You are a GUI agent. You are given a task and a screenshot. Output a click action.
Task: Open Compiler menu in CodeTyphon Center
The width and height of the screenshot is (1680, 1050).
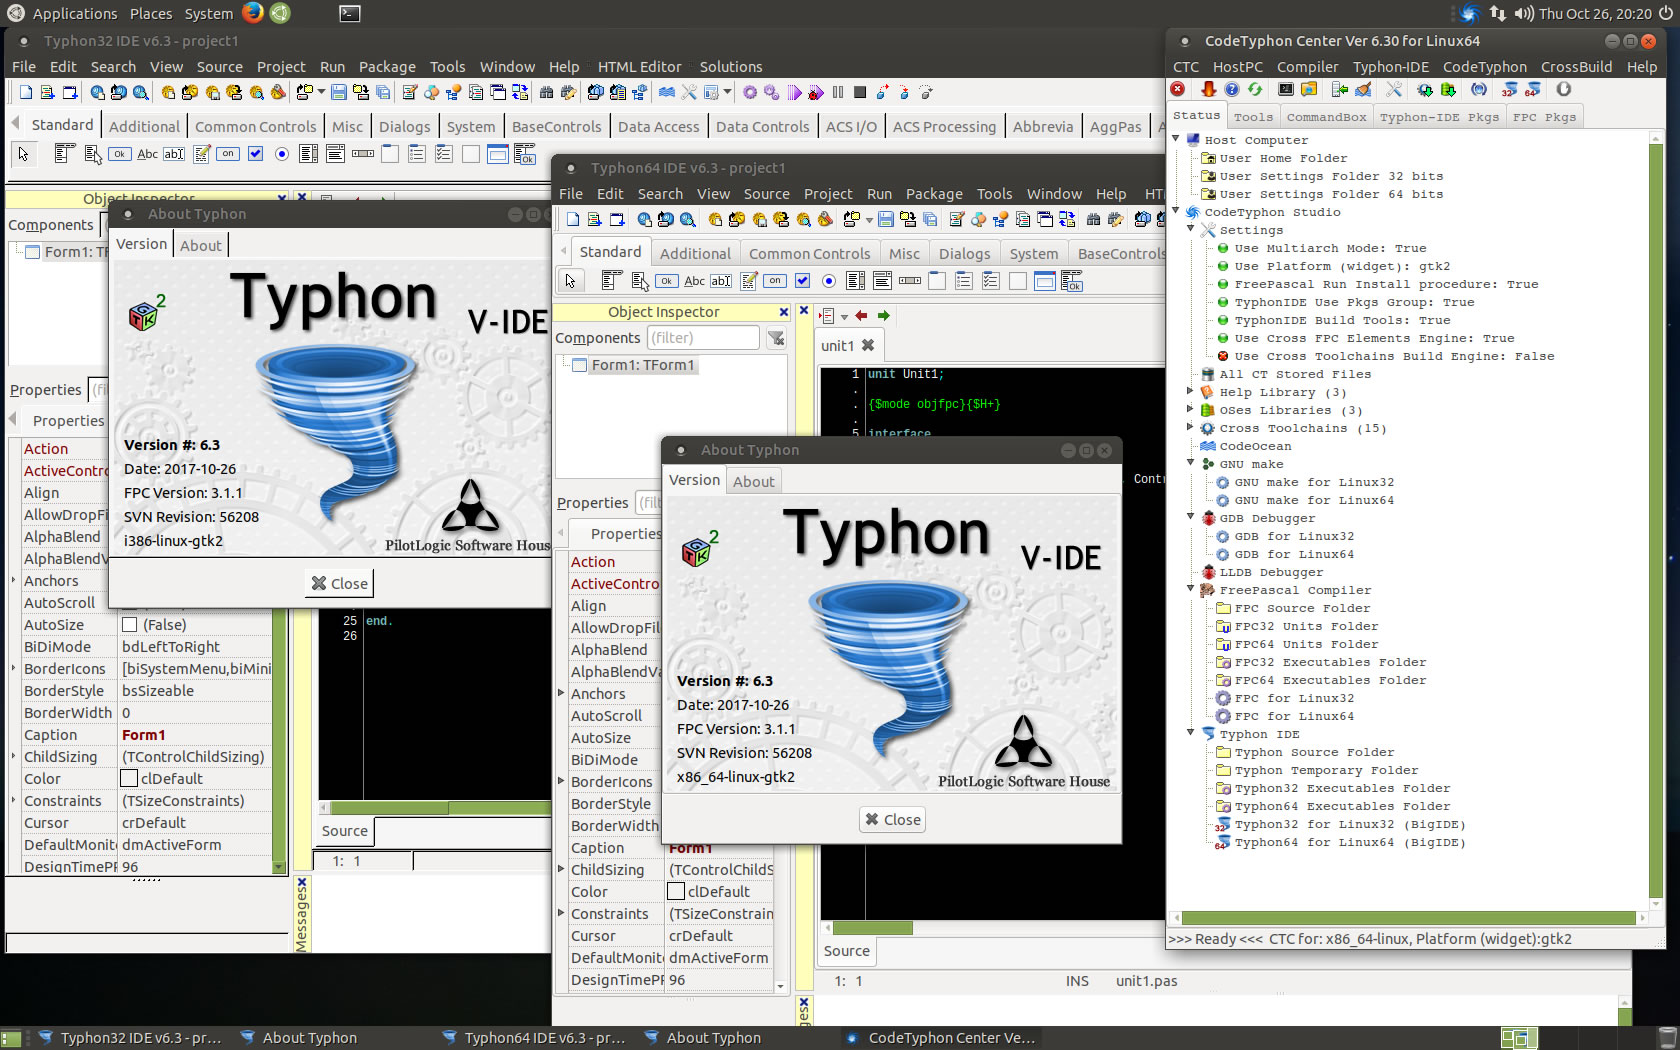(x=1307, y=67)
